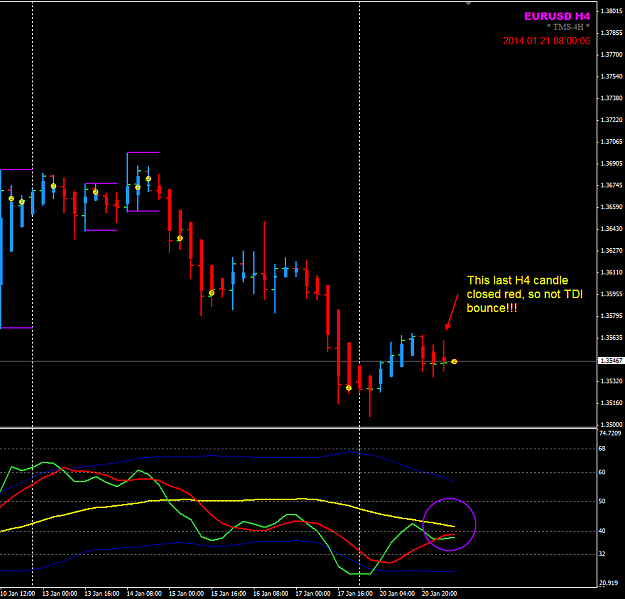
Task: Click price axis value 1.36590
Action: (611, 207)
